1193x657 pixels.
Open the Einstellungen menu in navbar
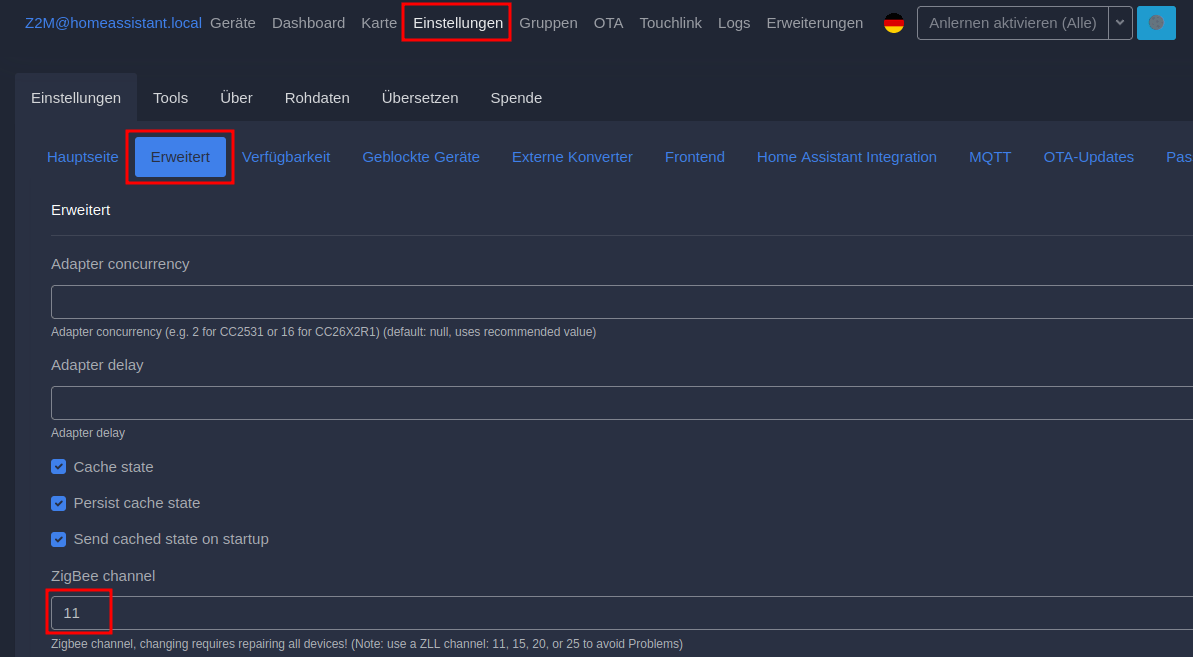pos(458,23)
